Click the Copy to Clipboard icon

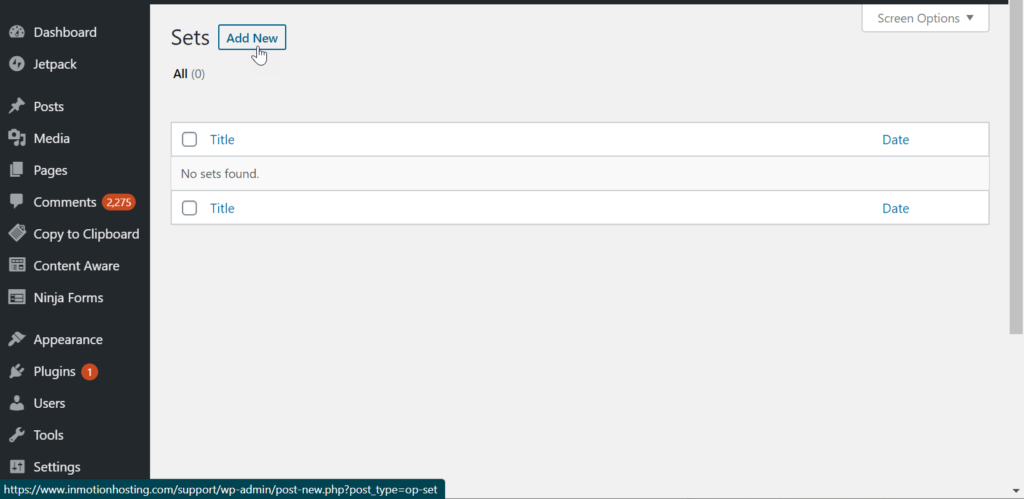point(17,234)
